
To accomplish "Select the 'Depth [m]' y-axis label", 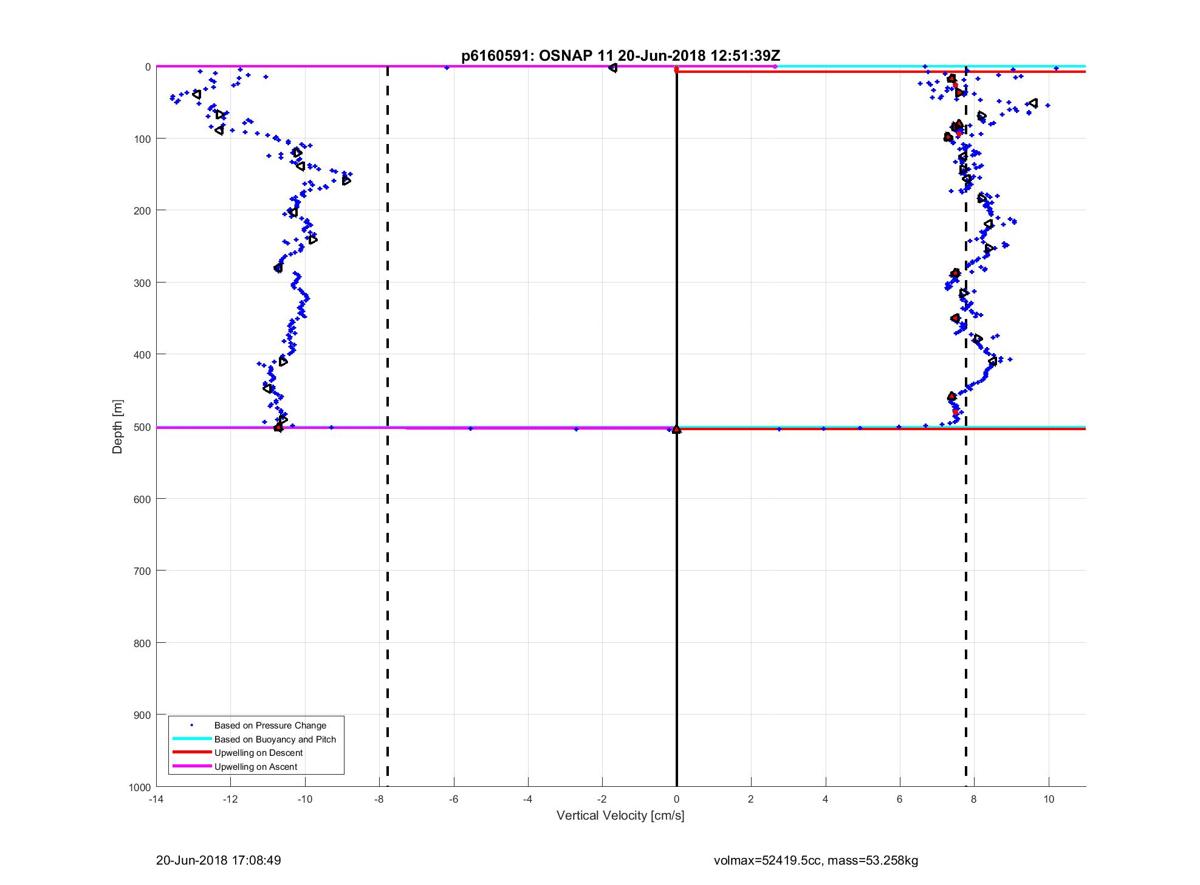I will [118, 427].
